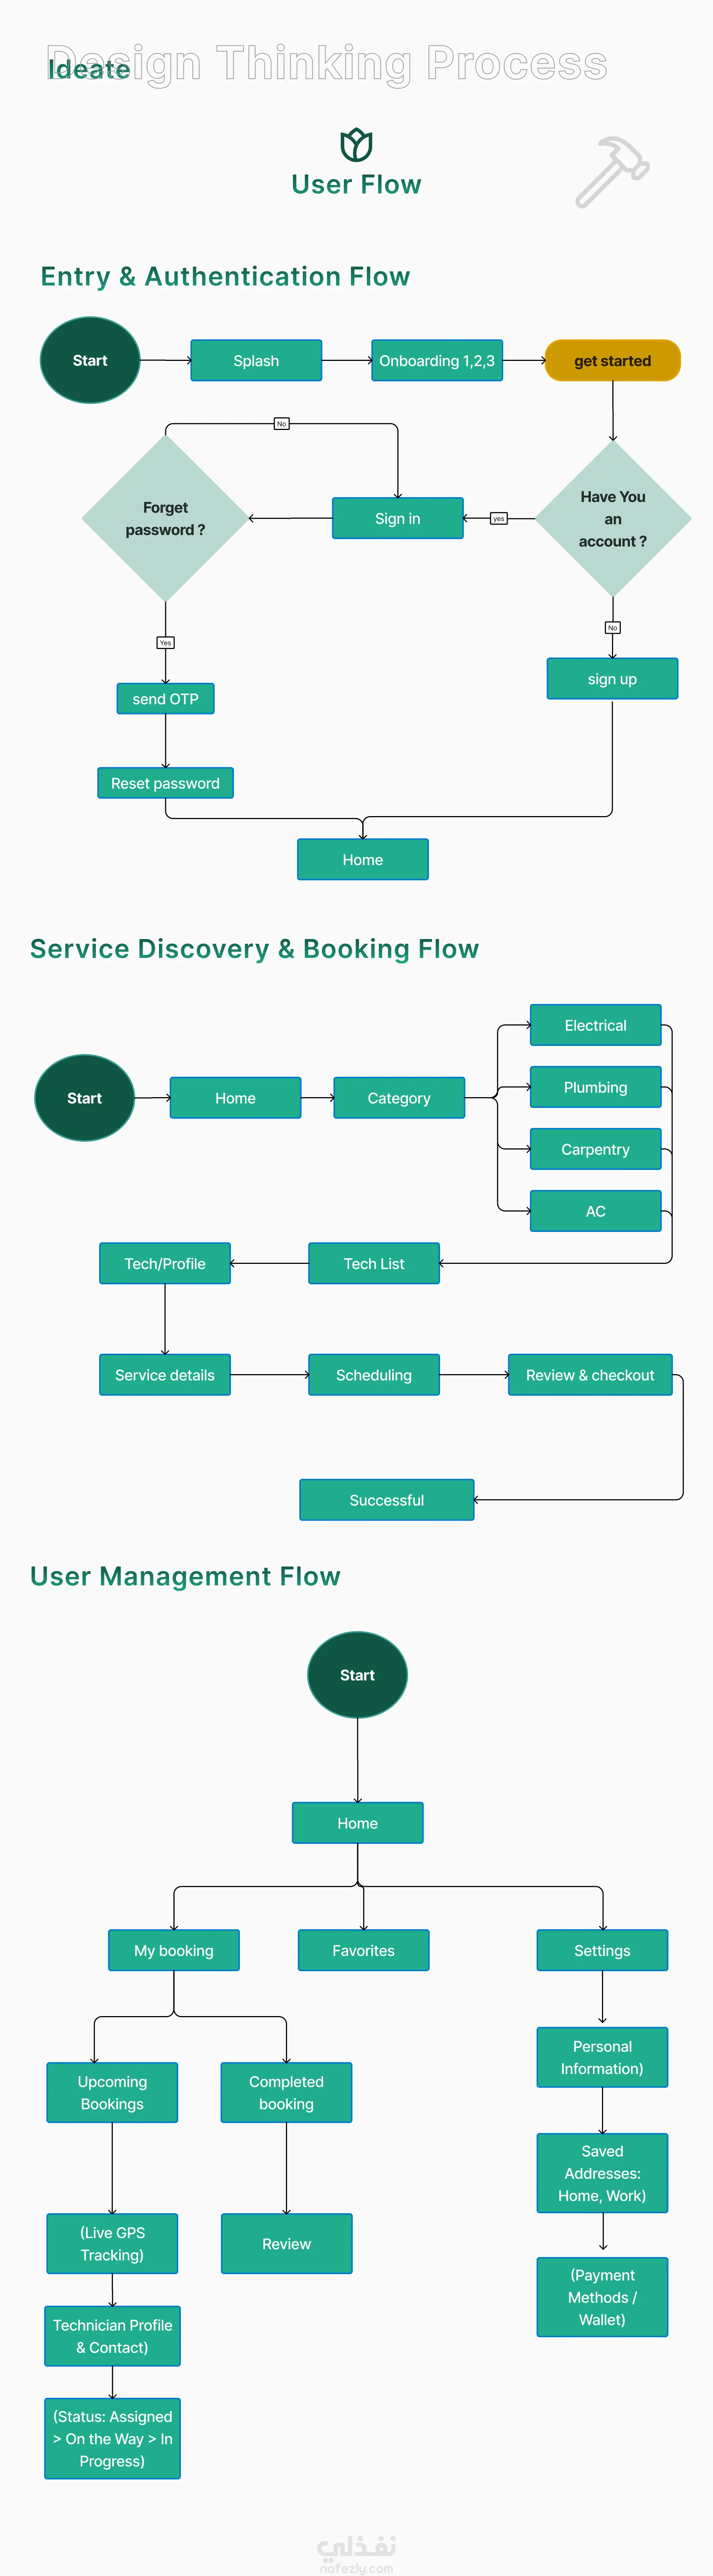Select the Category node
This screenshot has width=713, height=2576.
pyautogui.click(x=399, y=1098)
